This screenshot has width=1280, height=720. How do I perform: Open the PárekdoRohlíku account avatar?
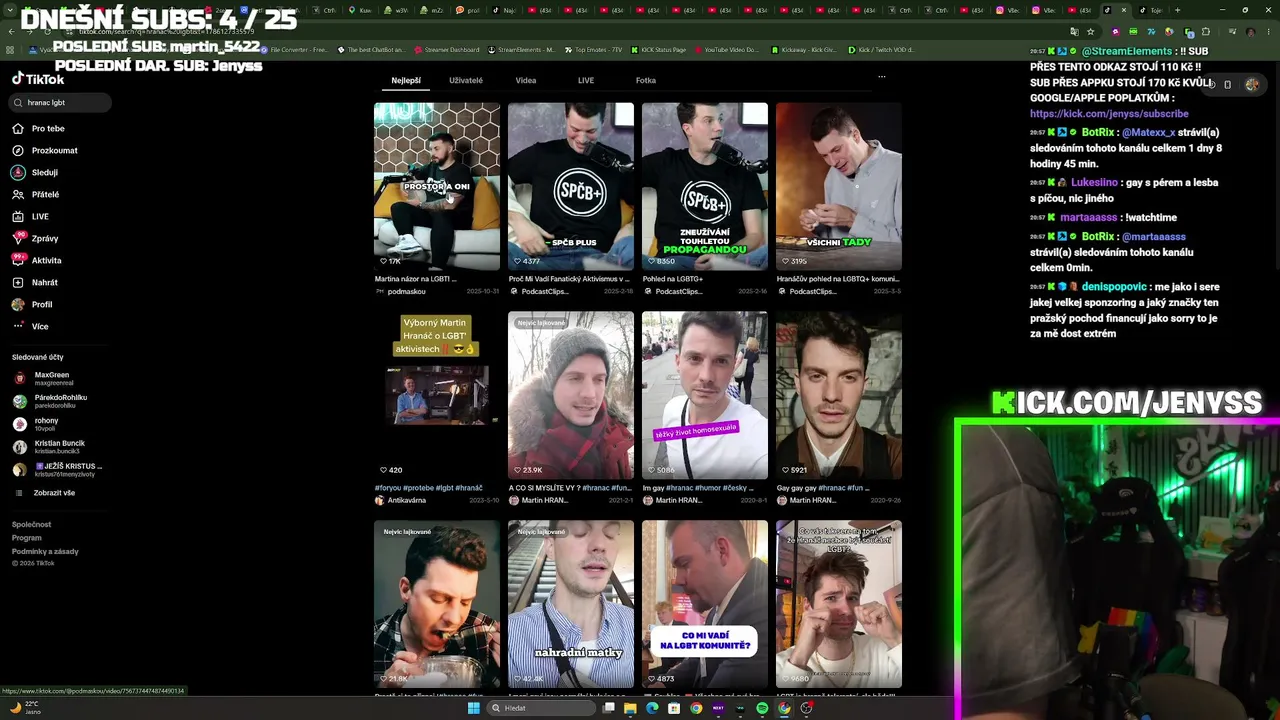tap(20, 401)
